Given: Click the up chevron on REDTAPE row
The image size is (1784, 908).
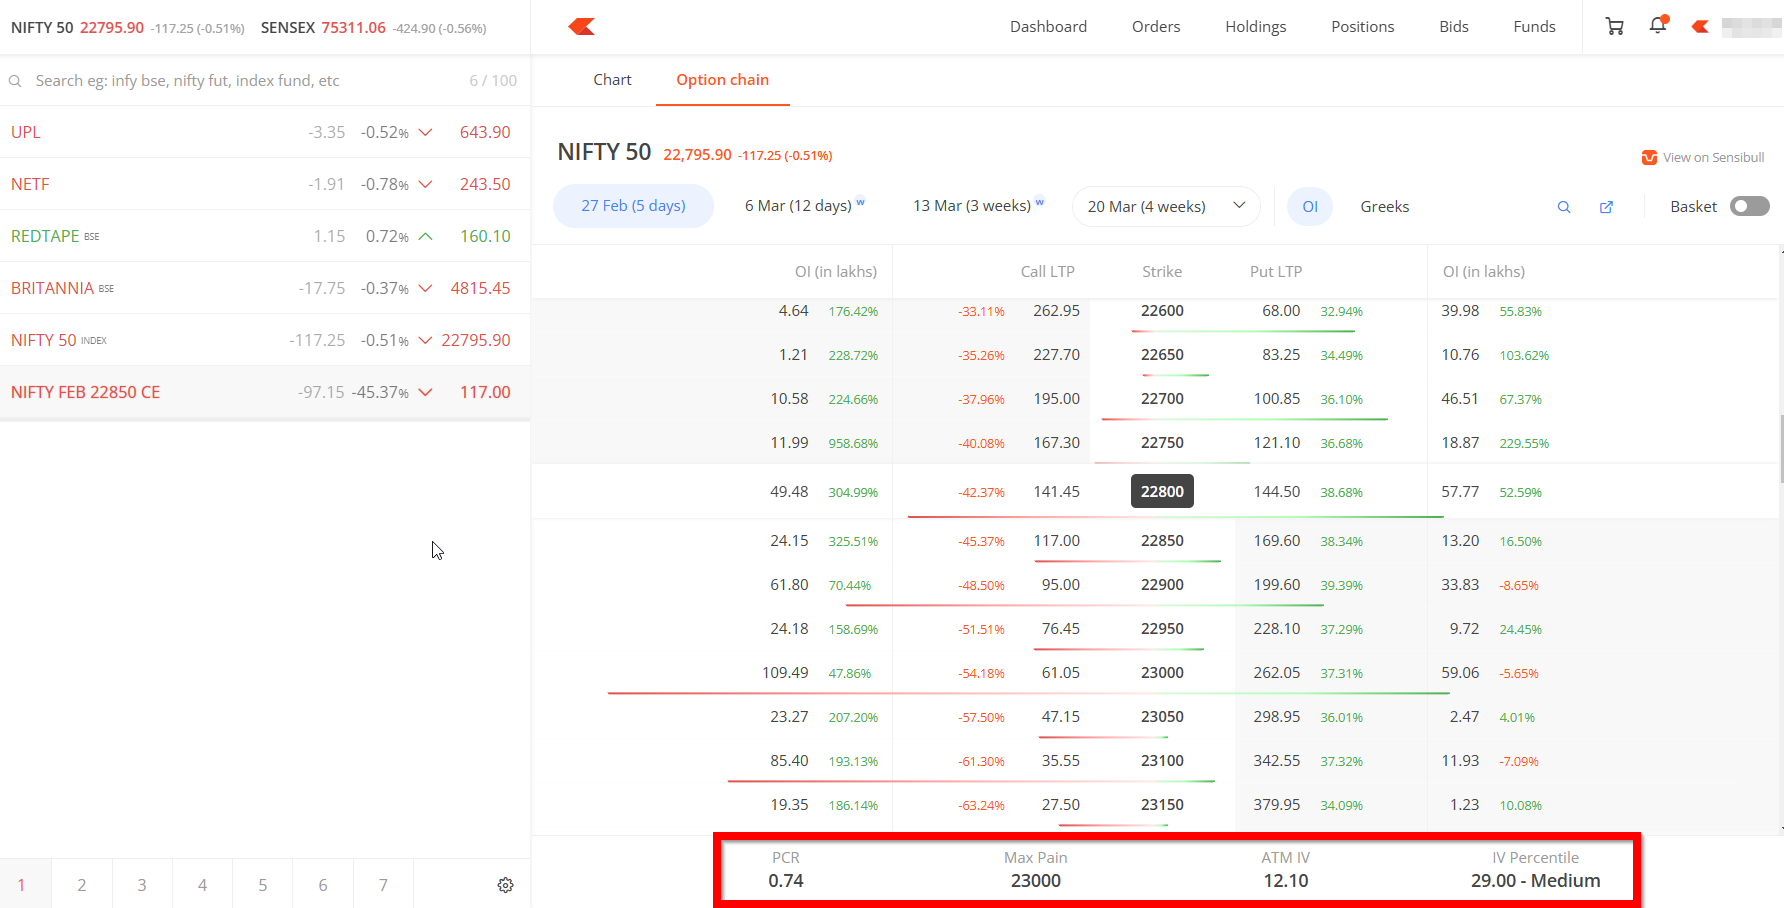Looking at the screenshot, I should tap(425, 236).
